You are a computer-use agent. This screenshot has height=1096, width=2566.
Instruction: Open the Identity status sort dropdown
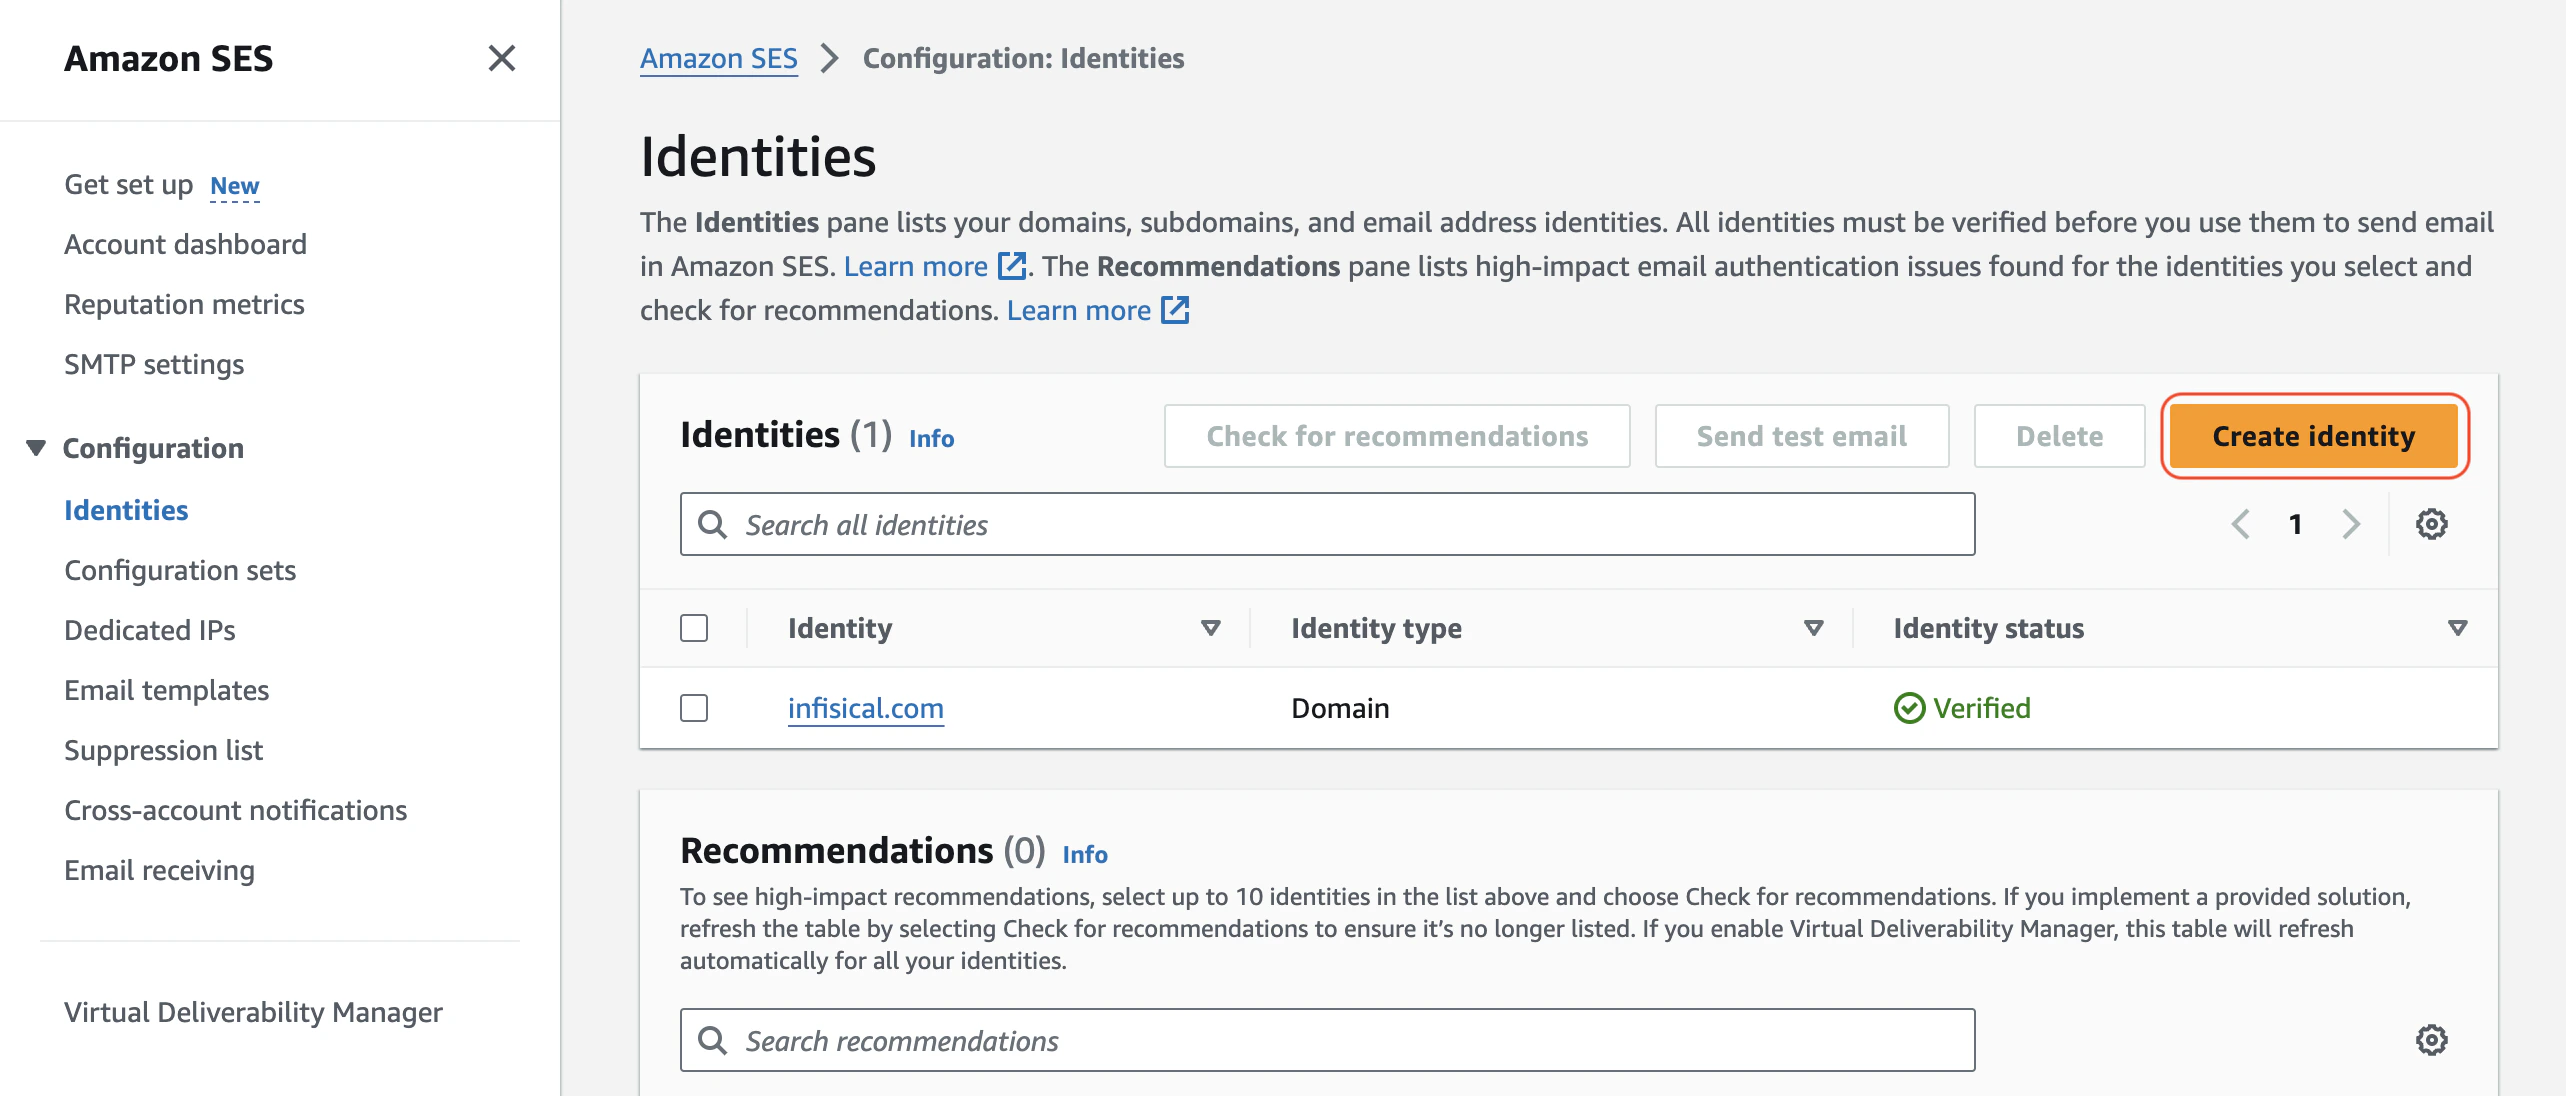tap(2456, 628)
